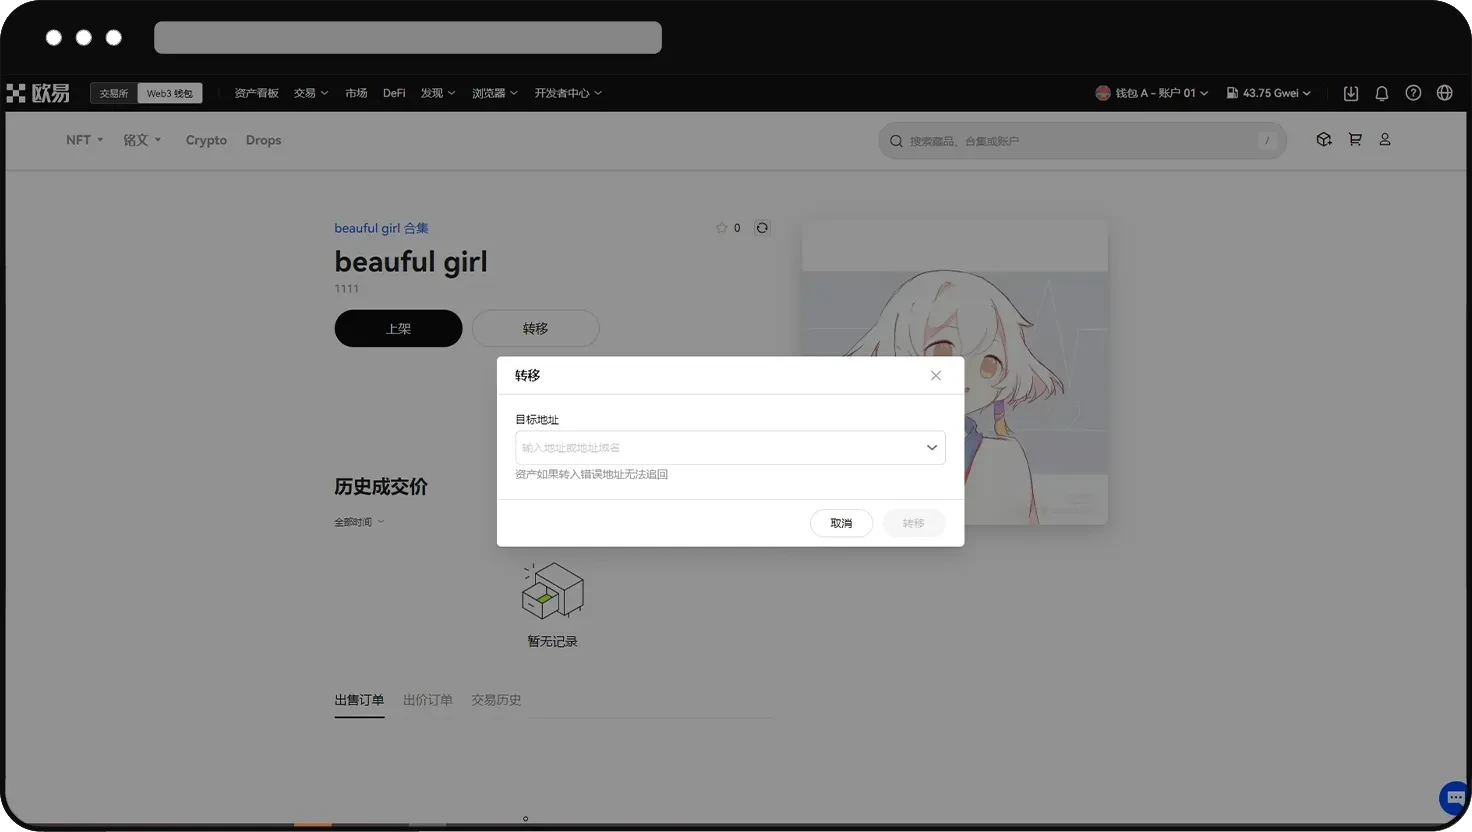Click the 上架 list button
The width and height of the screenshot is (1472, 832).
coord(398,328)
